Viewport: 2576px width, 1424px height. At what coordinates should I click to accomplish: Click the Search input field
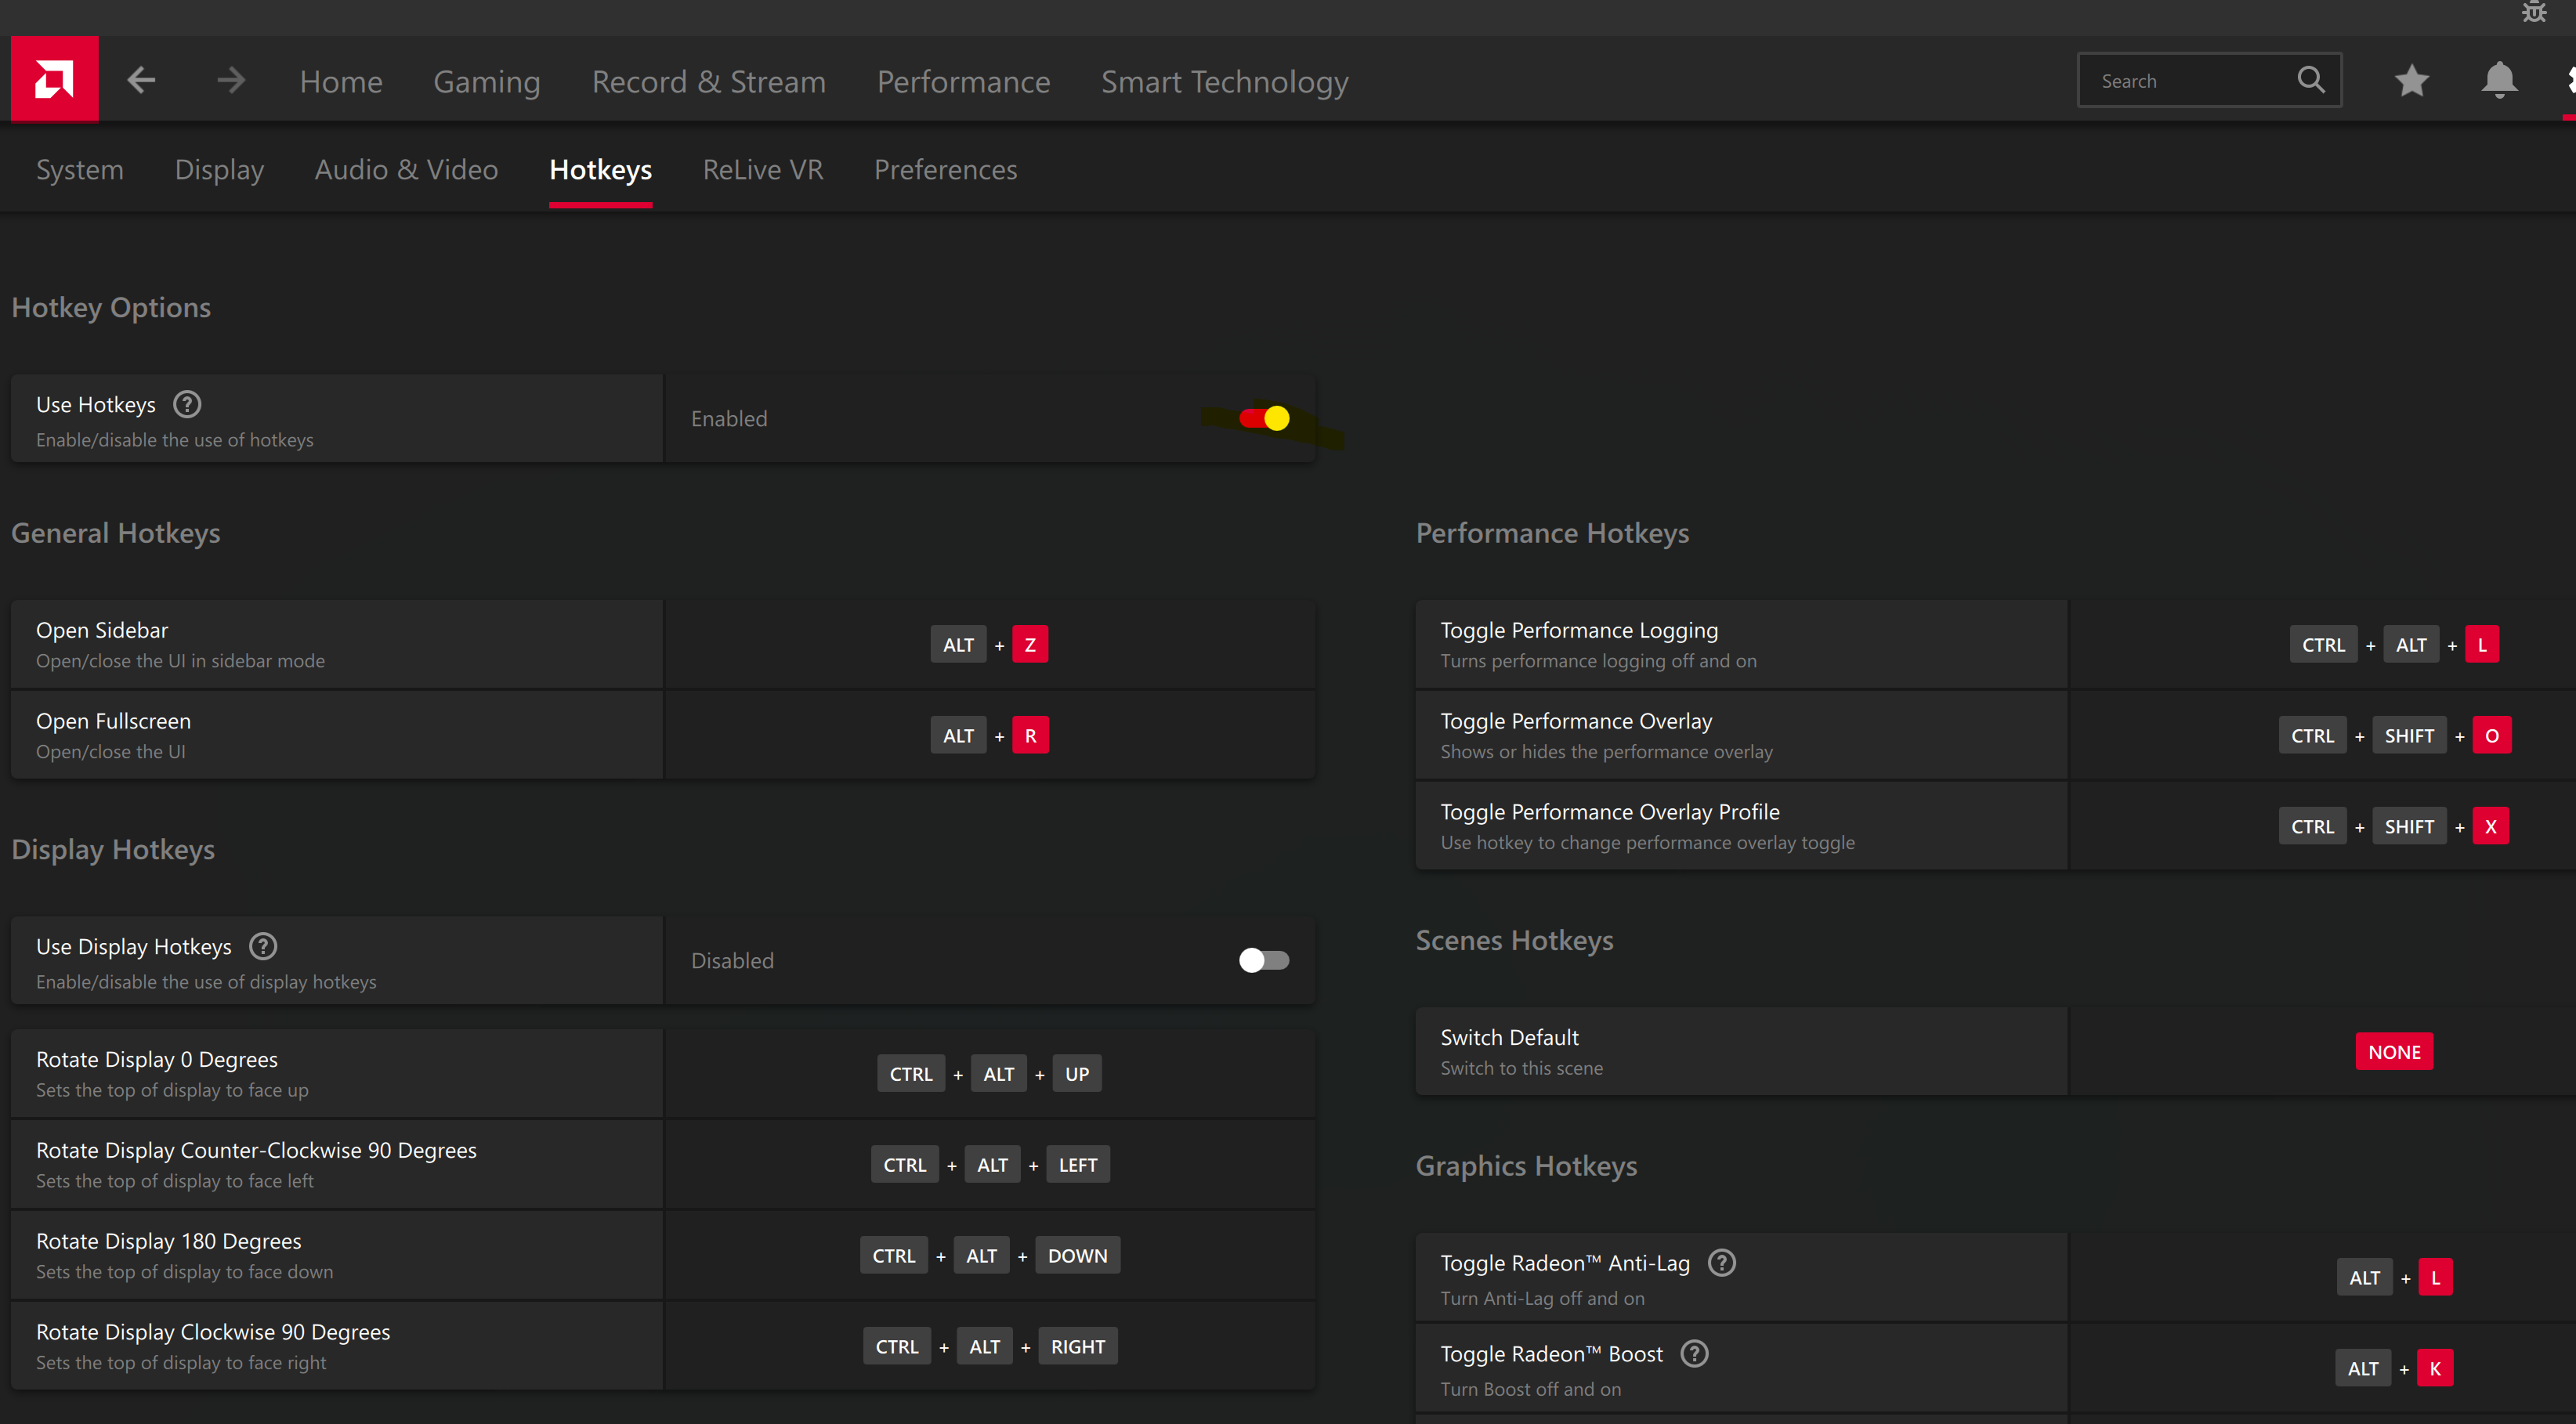tap(2190, 81)
